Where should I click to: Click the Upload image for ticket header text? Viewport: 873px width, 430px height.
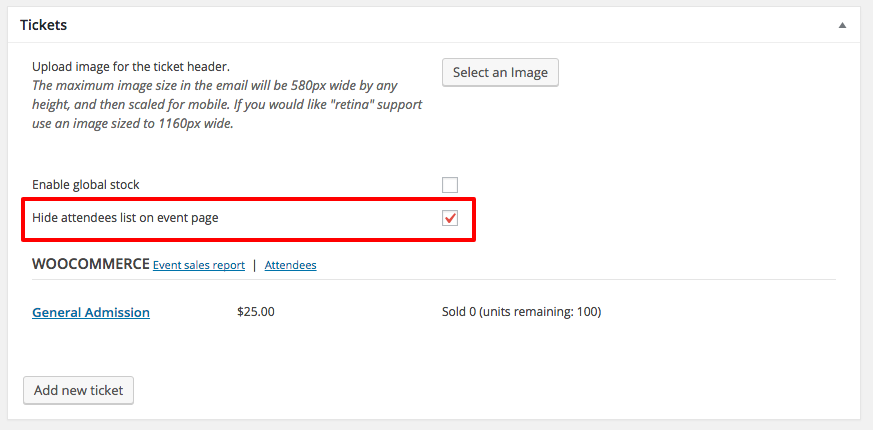pos(131,67)
